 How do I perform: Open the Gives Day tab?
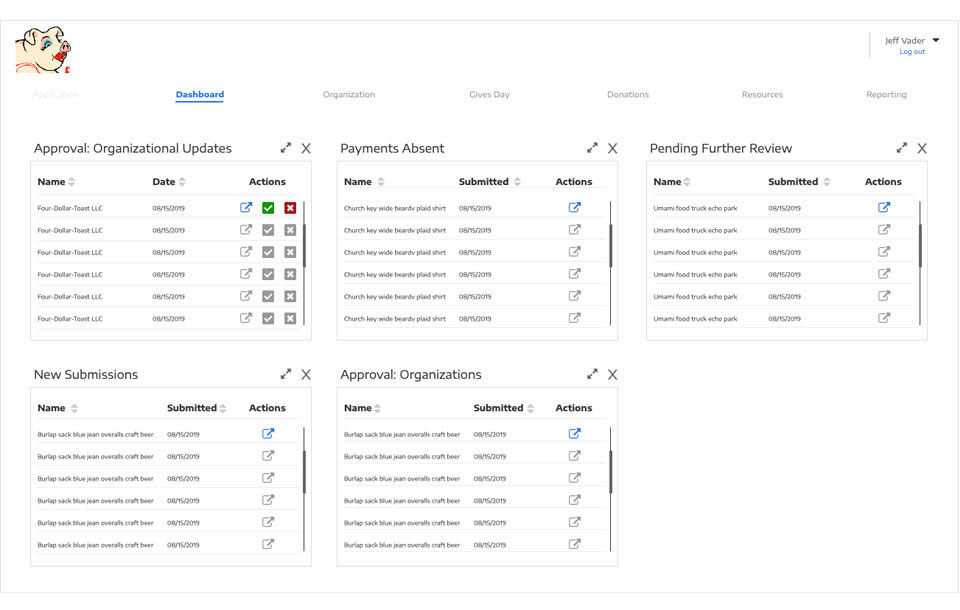point(489,95)
